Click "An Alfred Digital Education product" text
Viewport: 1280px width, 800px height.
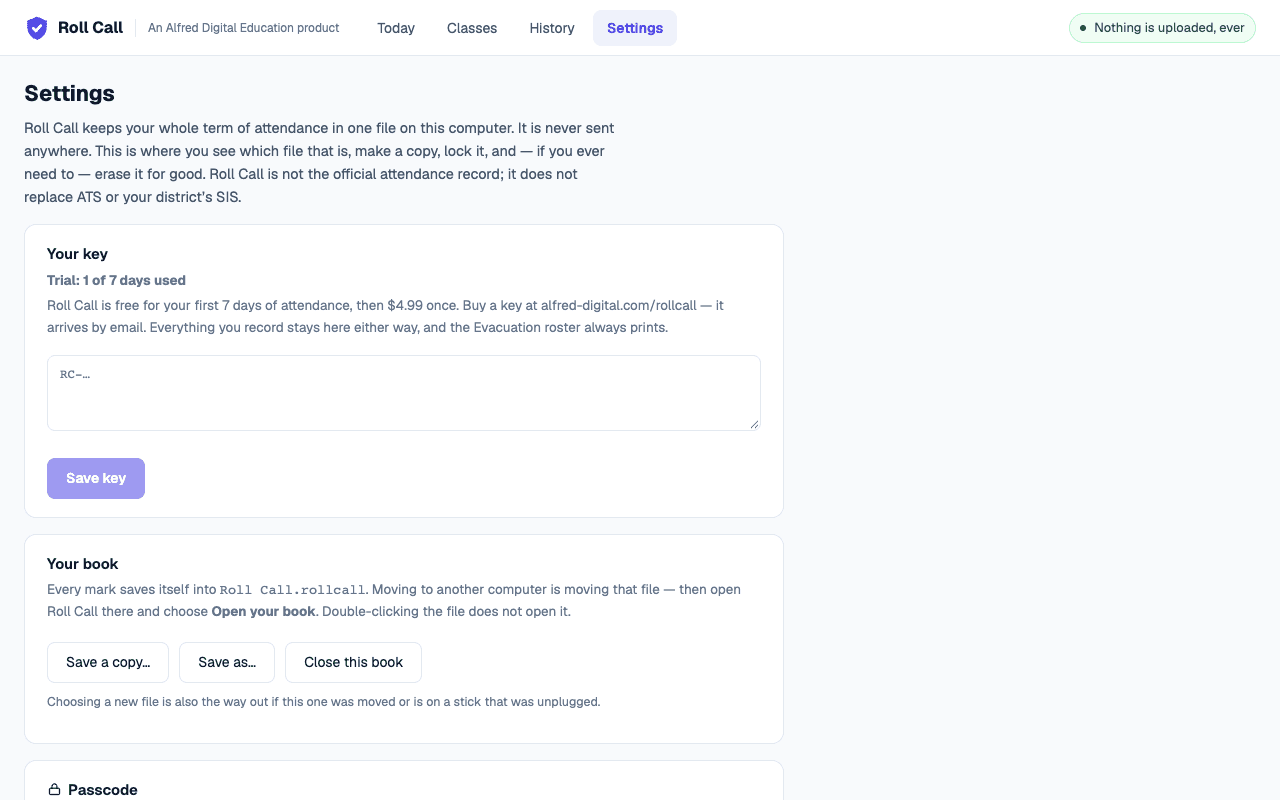click(244, 28)
